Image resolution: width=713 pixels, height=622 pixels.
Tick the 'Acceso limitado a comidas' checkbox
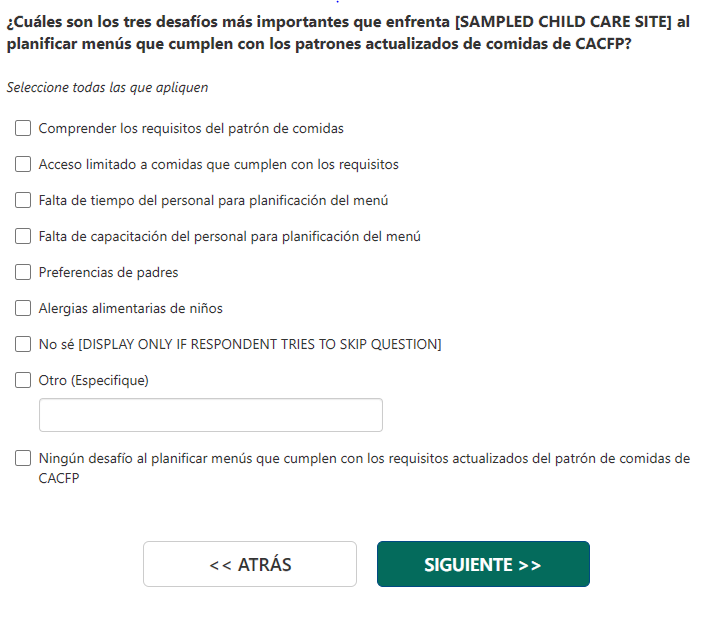click(23, 164)
